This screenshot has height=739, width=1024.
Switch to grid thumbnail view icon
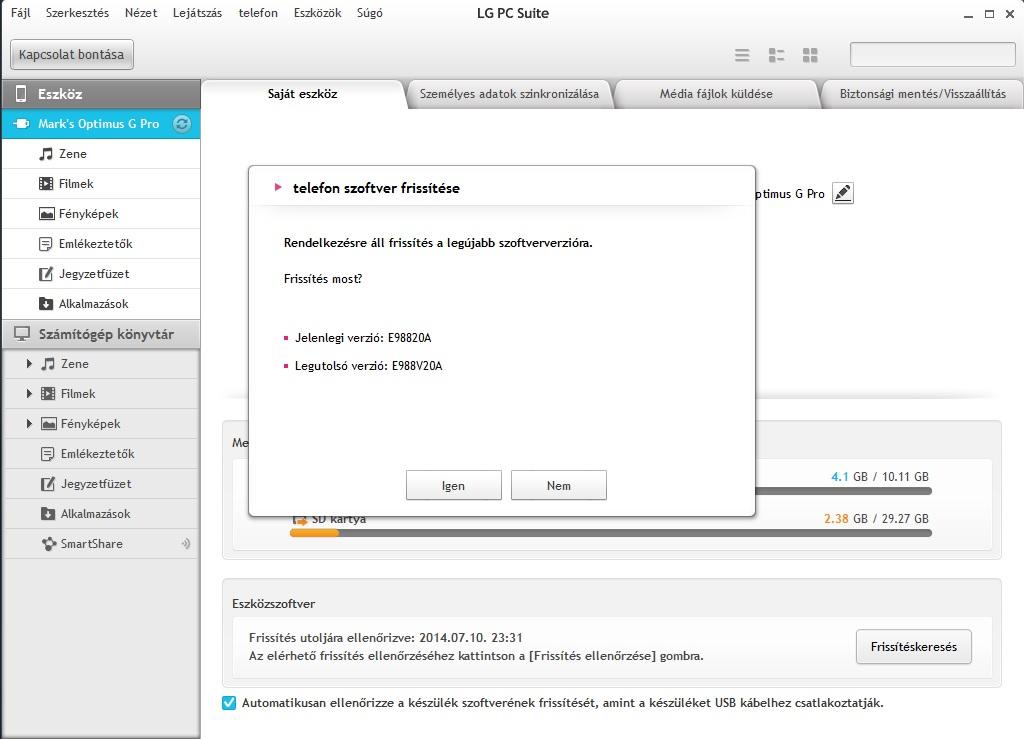[x=810, y=55]
